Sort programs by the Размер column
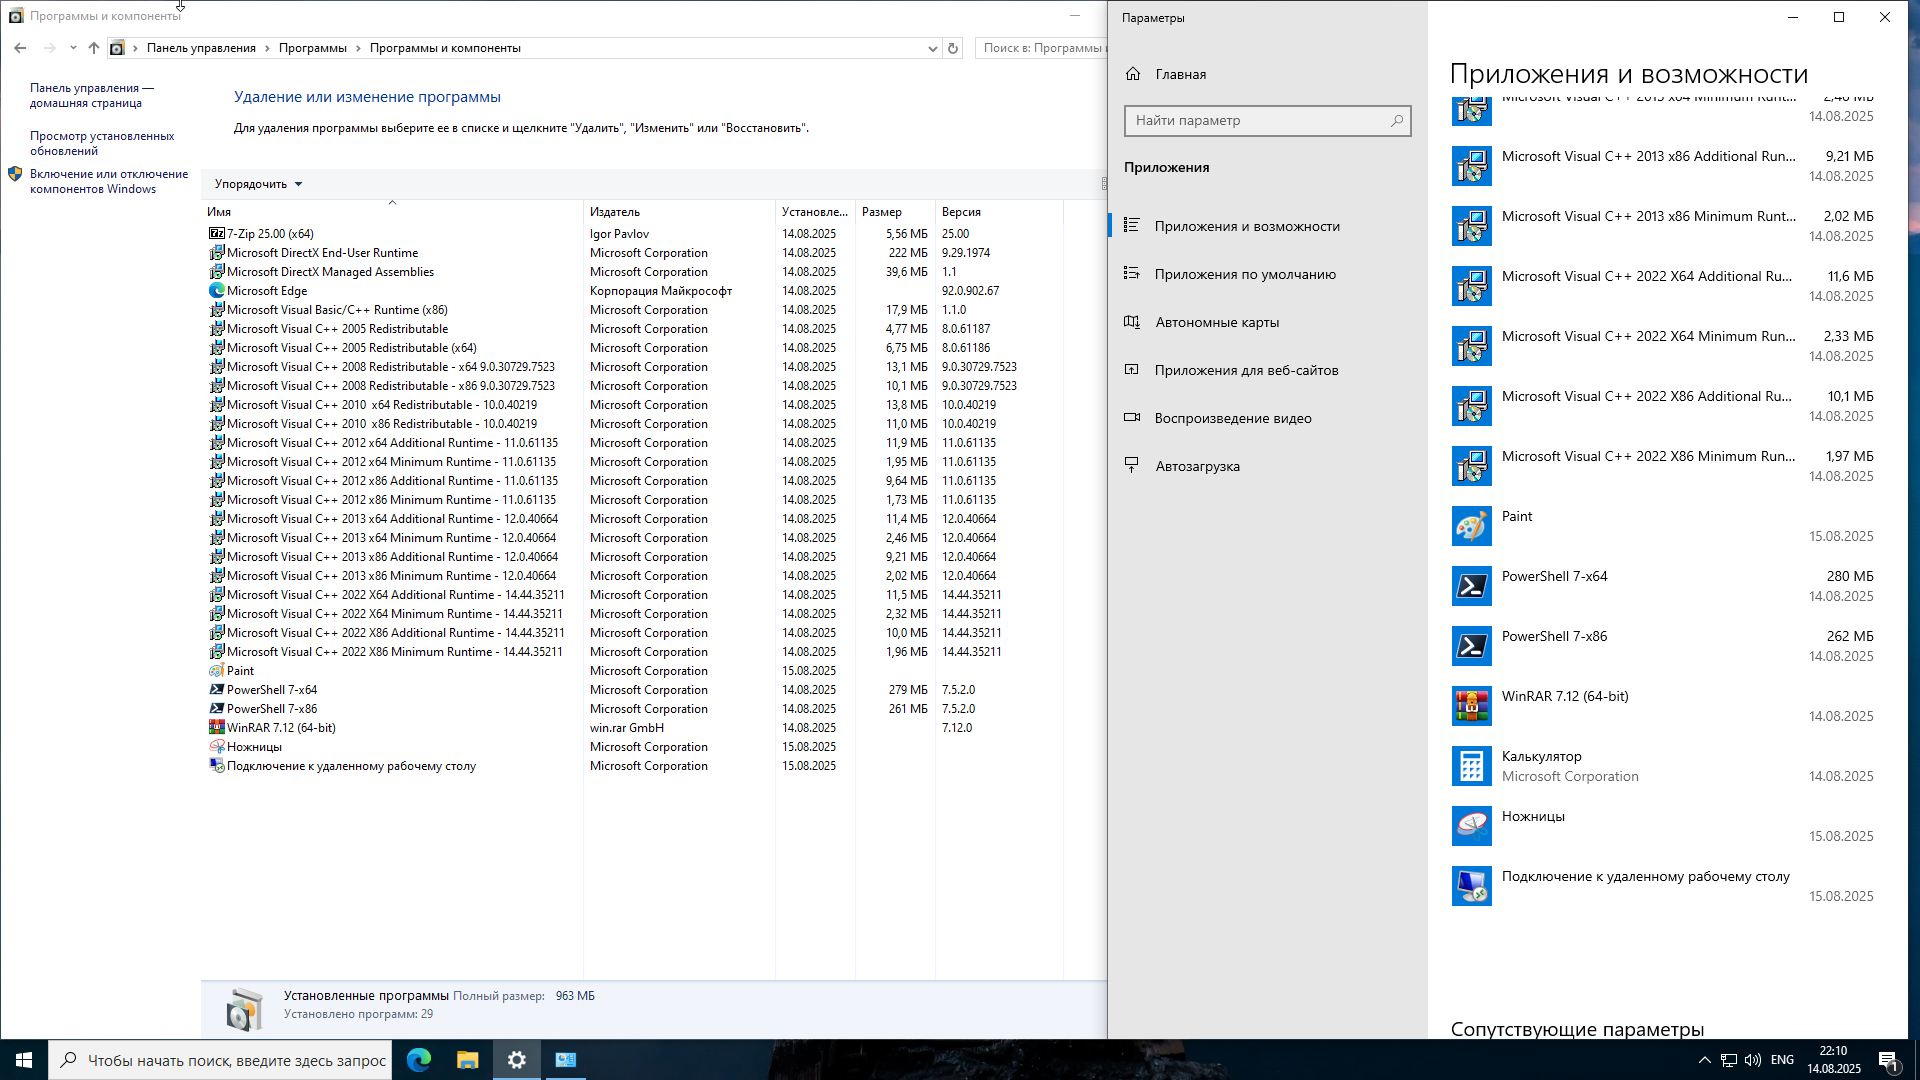1920x1080 pixels. [x=895, y=211]
